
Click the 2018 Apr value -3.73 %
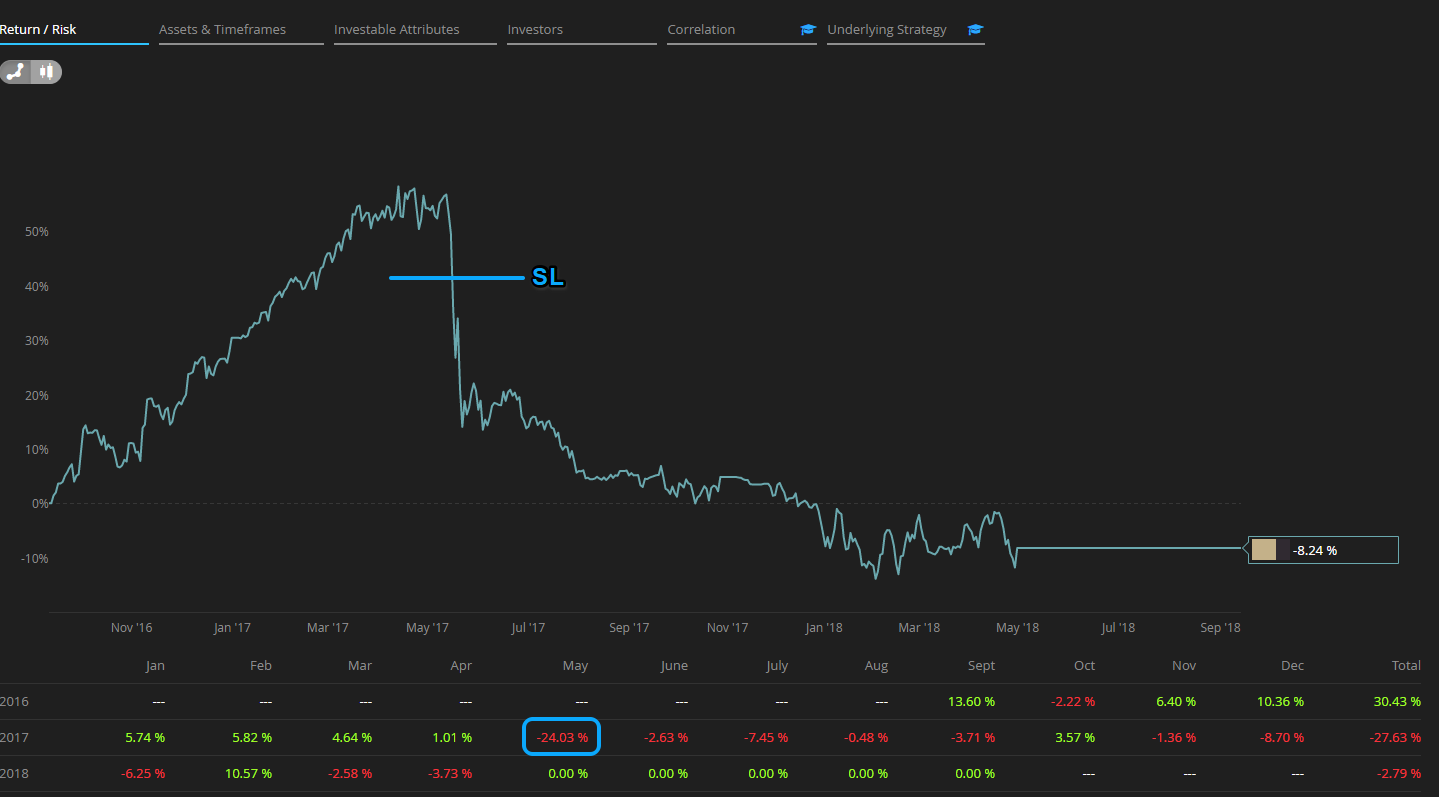point(448,774)
